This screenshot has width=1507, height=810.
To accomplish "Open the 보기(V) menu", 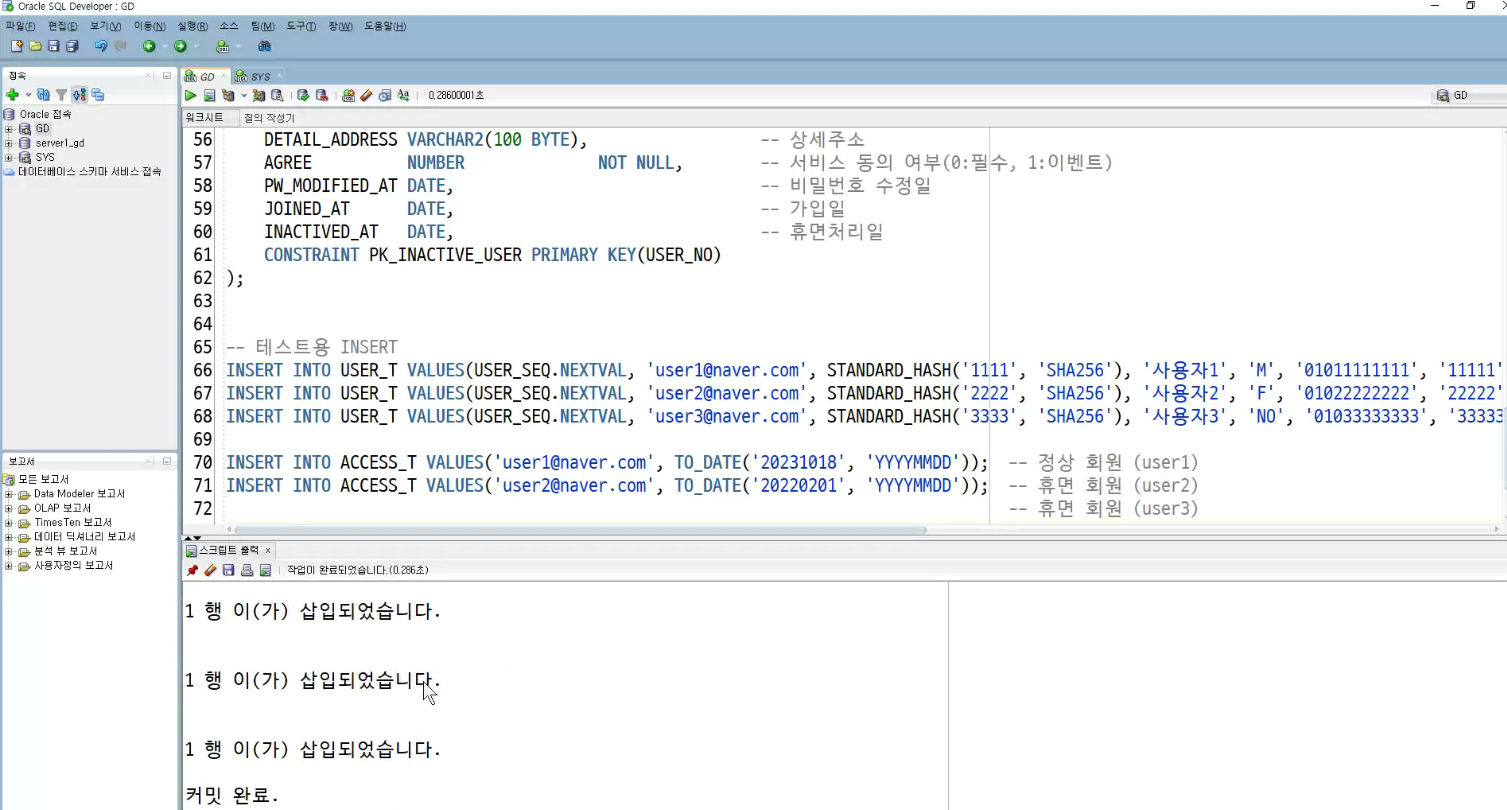I will 105,26.
